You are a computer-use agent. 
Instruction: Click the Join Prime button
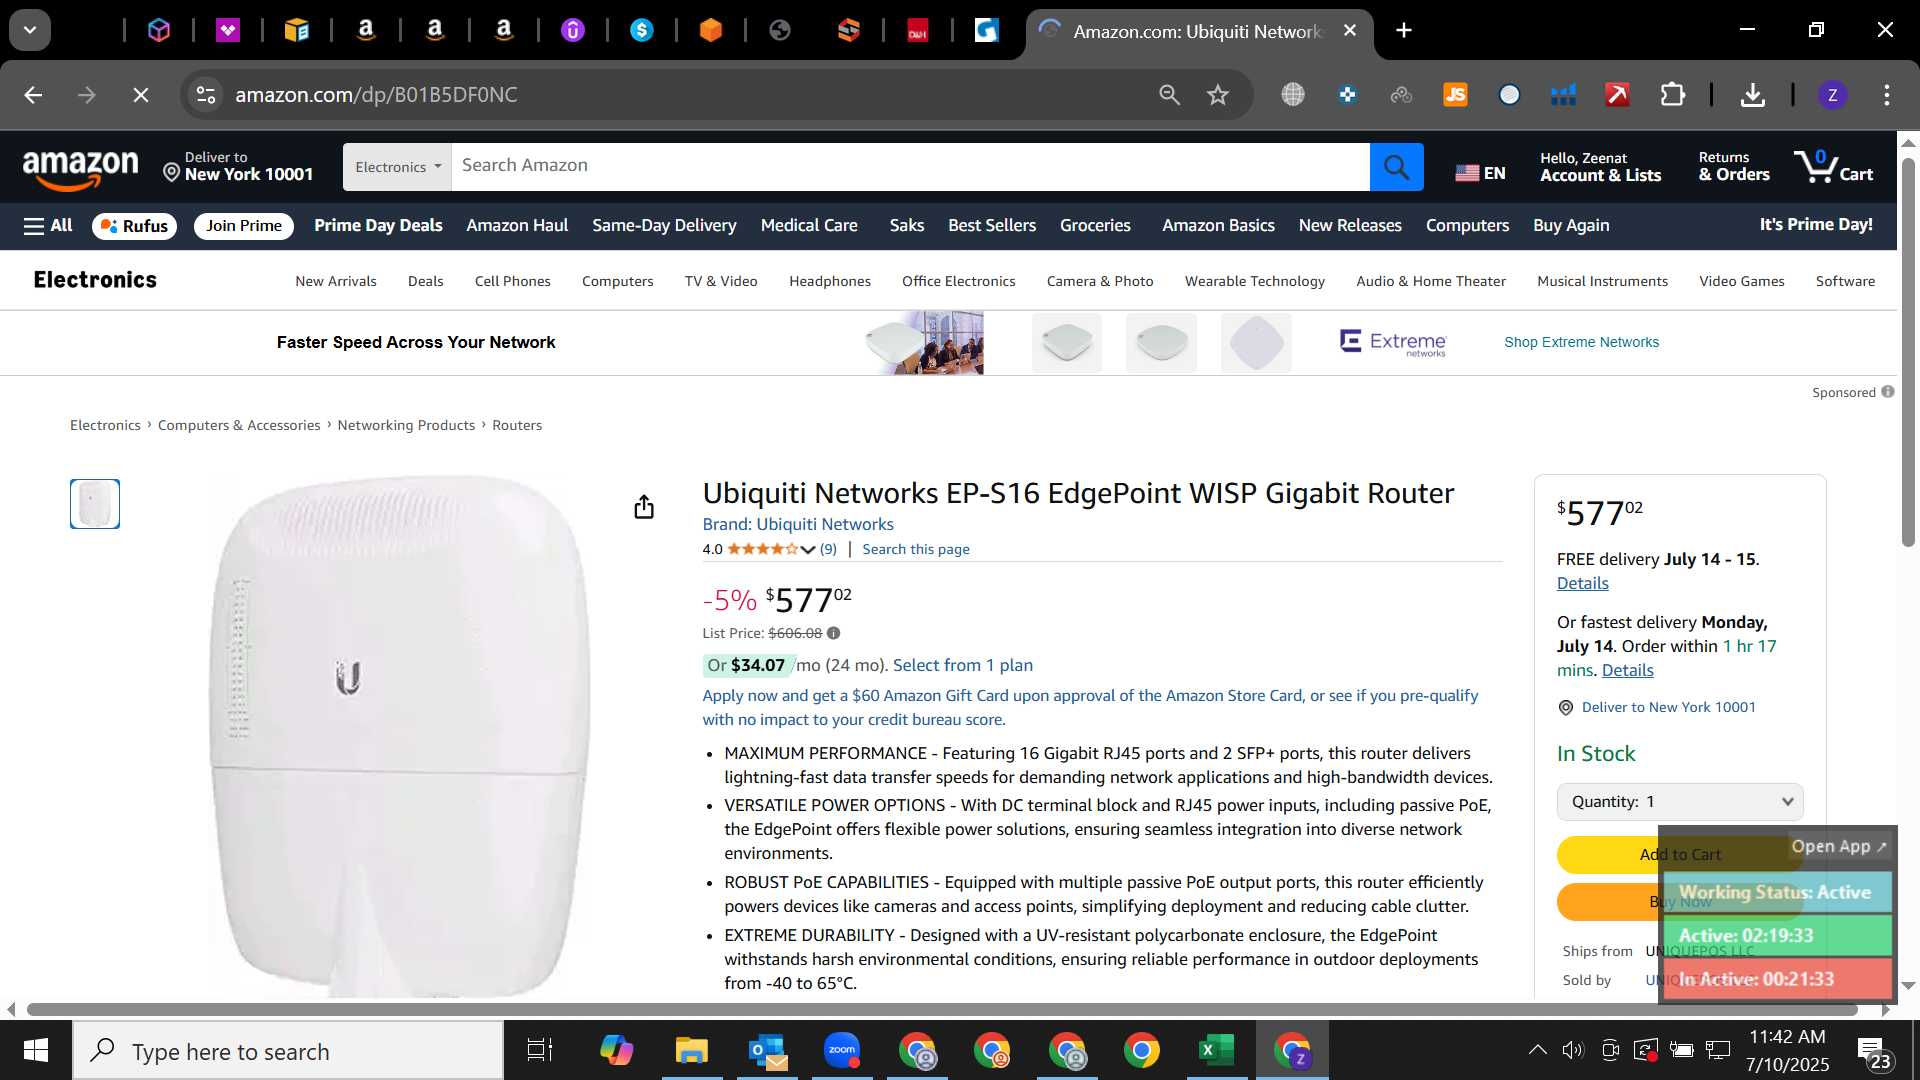click(x=244, y=226)
